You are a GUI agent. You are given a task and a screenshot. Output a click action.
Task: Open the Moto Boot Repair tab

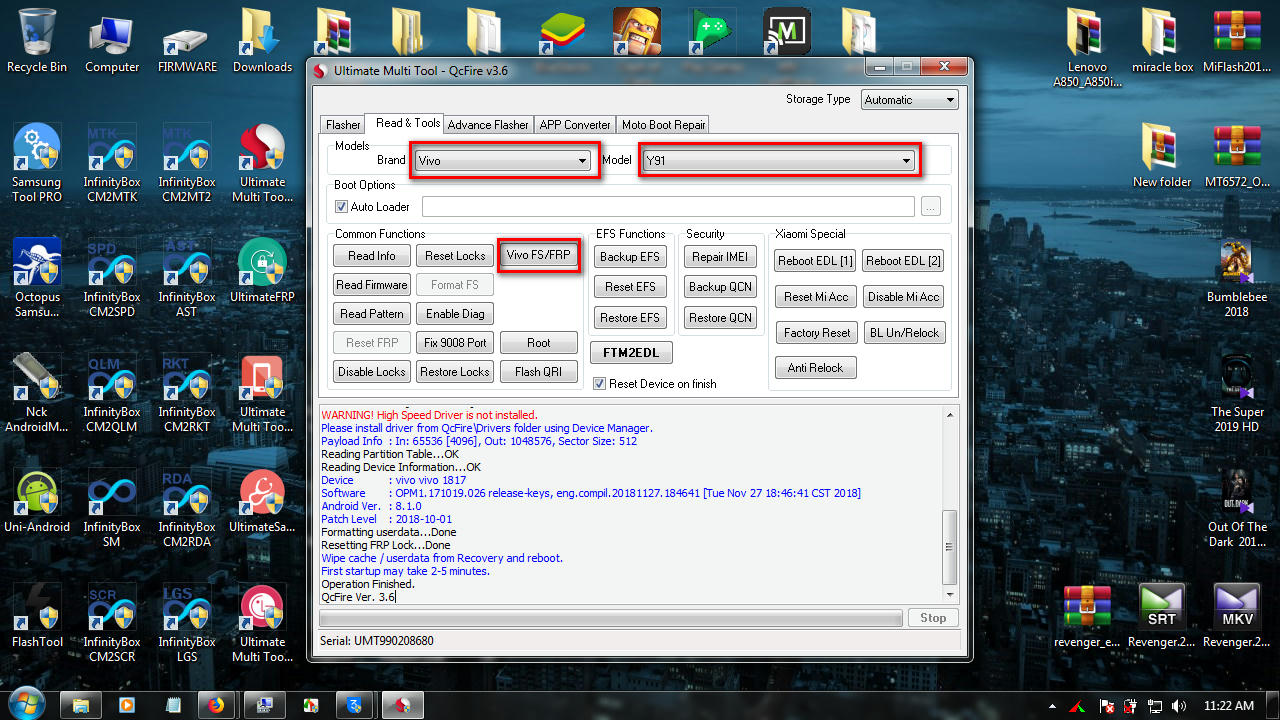(x=664, y=125)
